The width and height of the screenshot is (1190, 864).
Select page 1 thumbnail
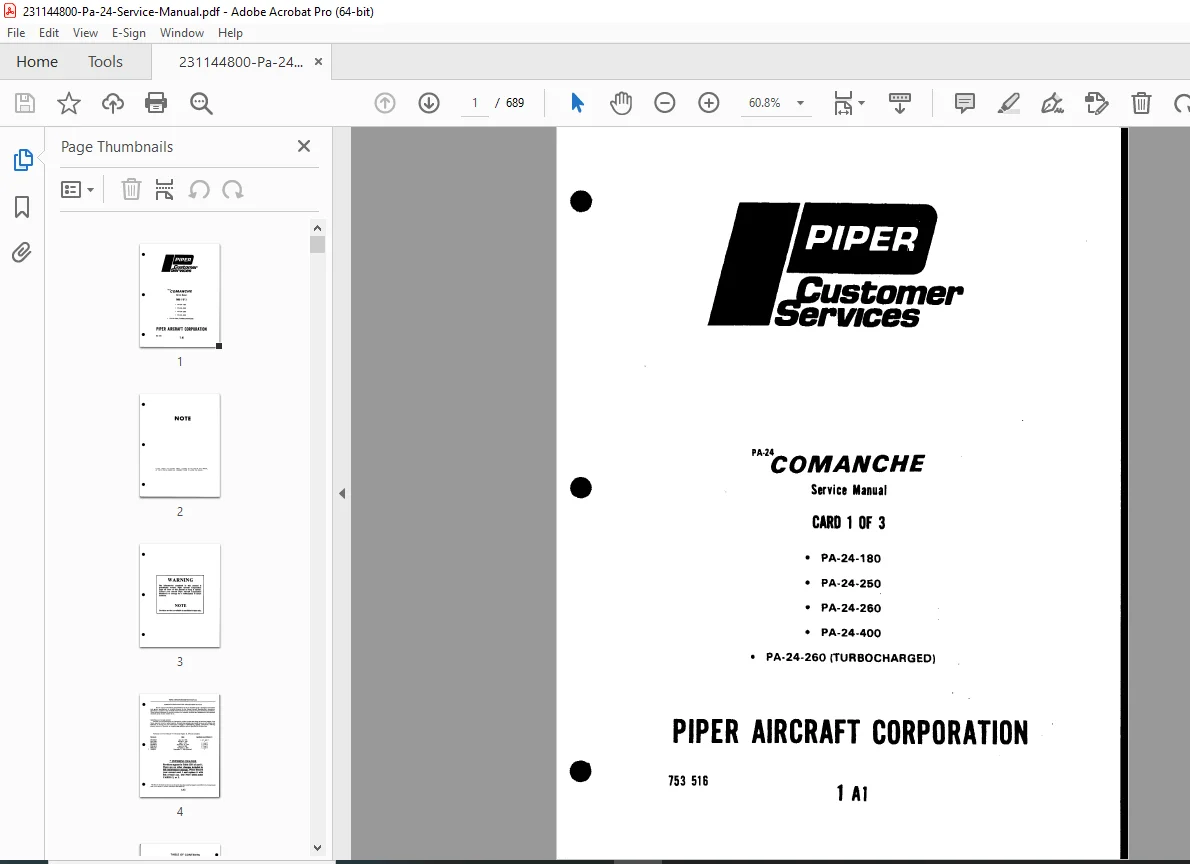coord(180,295)
